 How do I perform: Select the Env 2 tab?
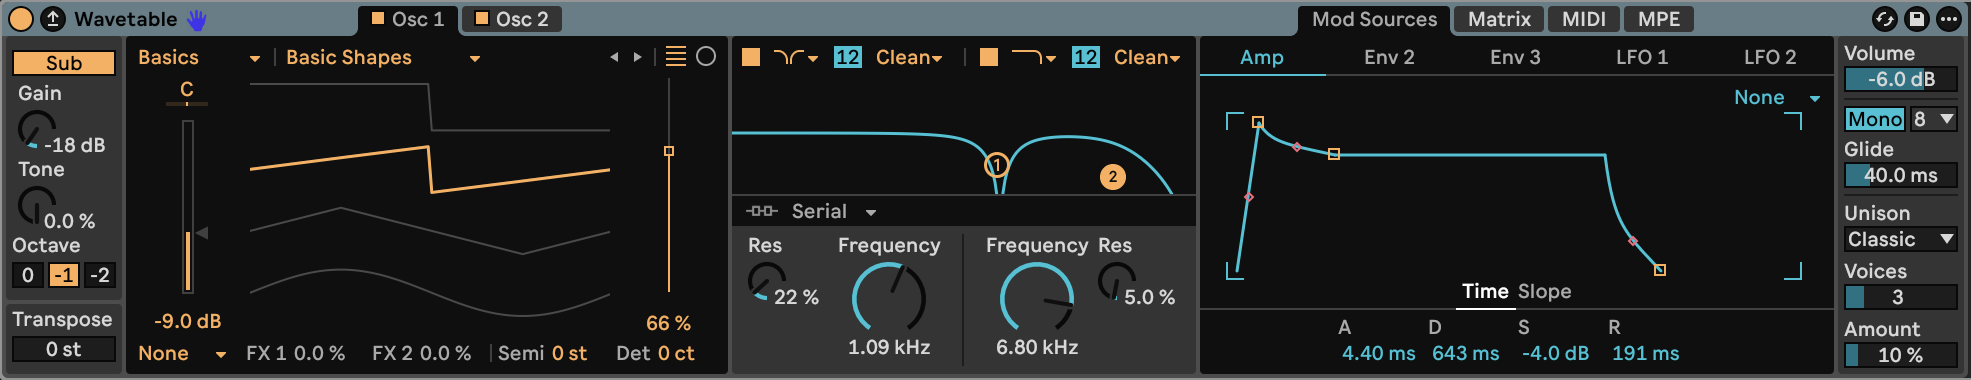coord(1389,58)
